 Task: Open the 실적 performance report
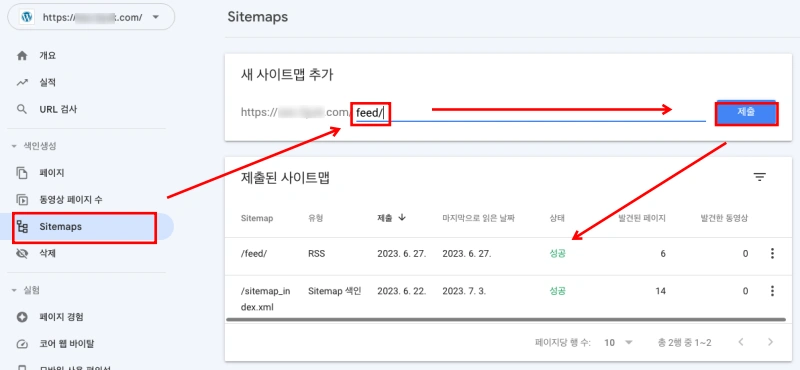click(x=47, y=82)
